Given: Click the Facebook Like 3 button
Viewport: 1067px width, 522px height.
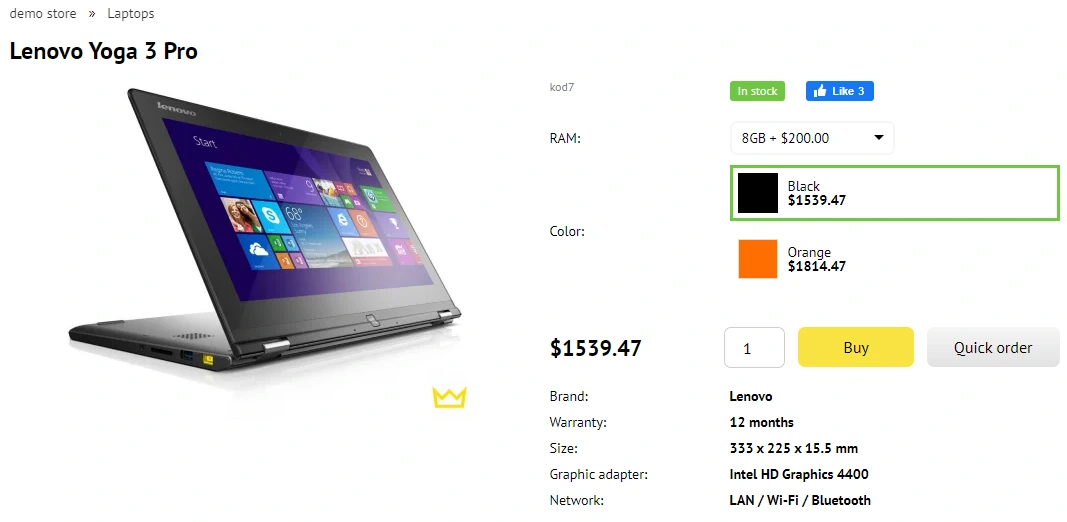Looking at the screenshot, I should [x=840, y=91].
